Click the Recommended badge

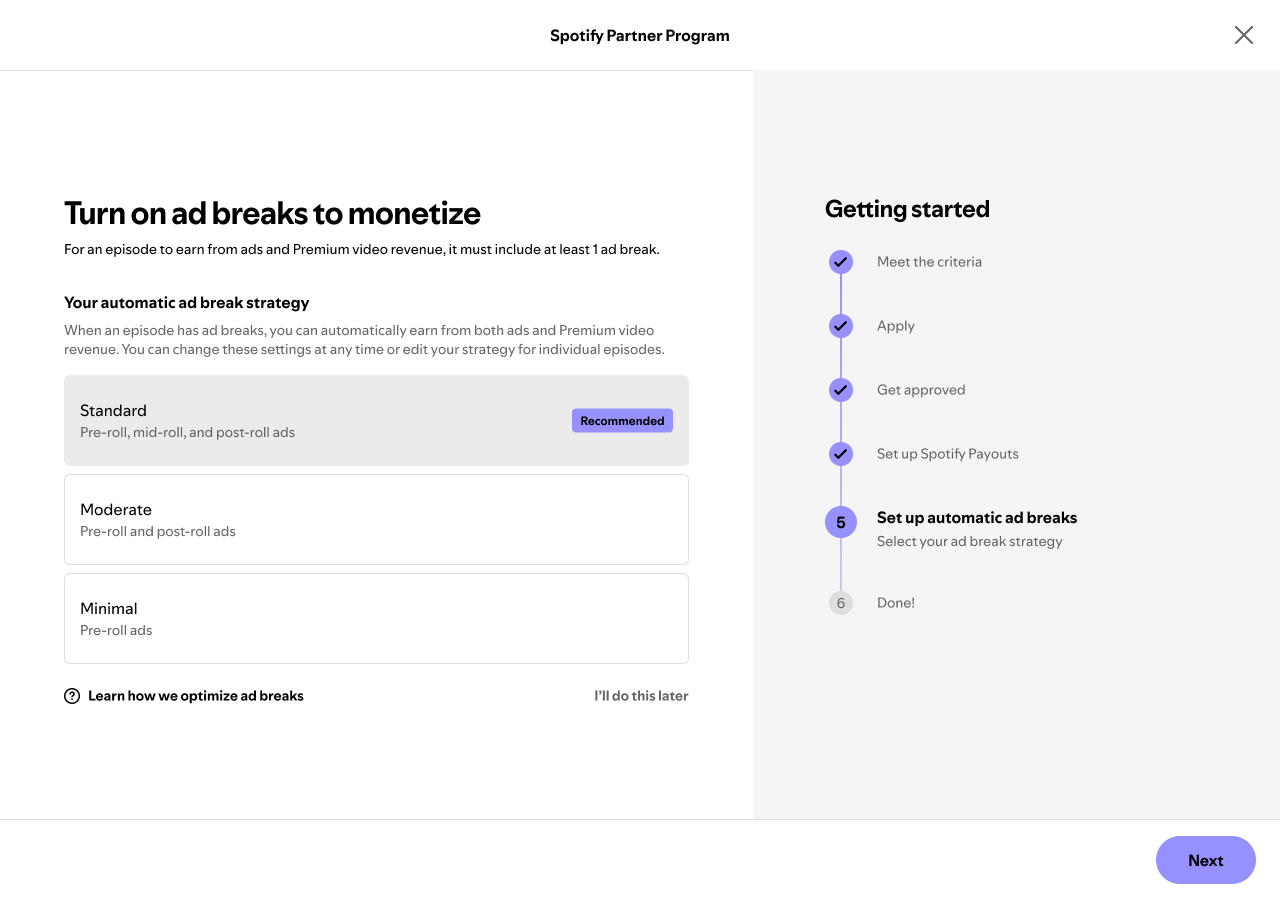pyautogui.click(x=622, y=421)
